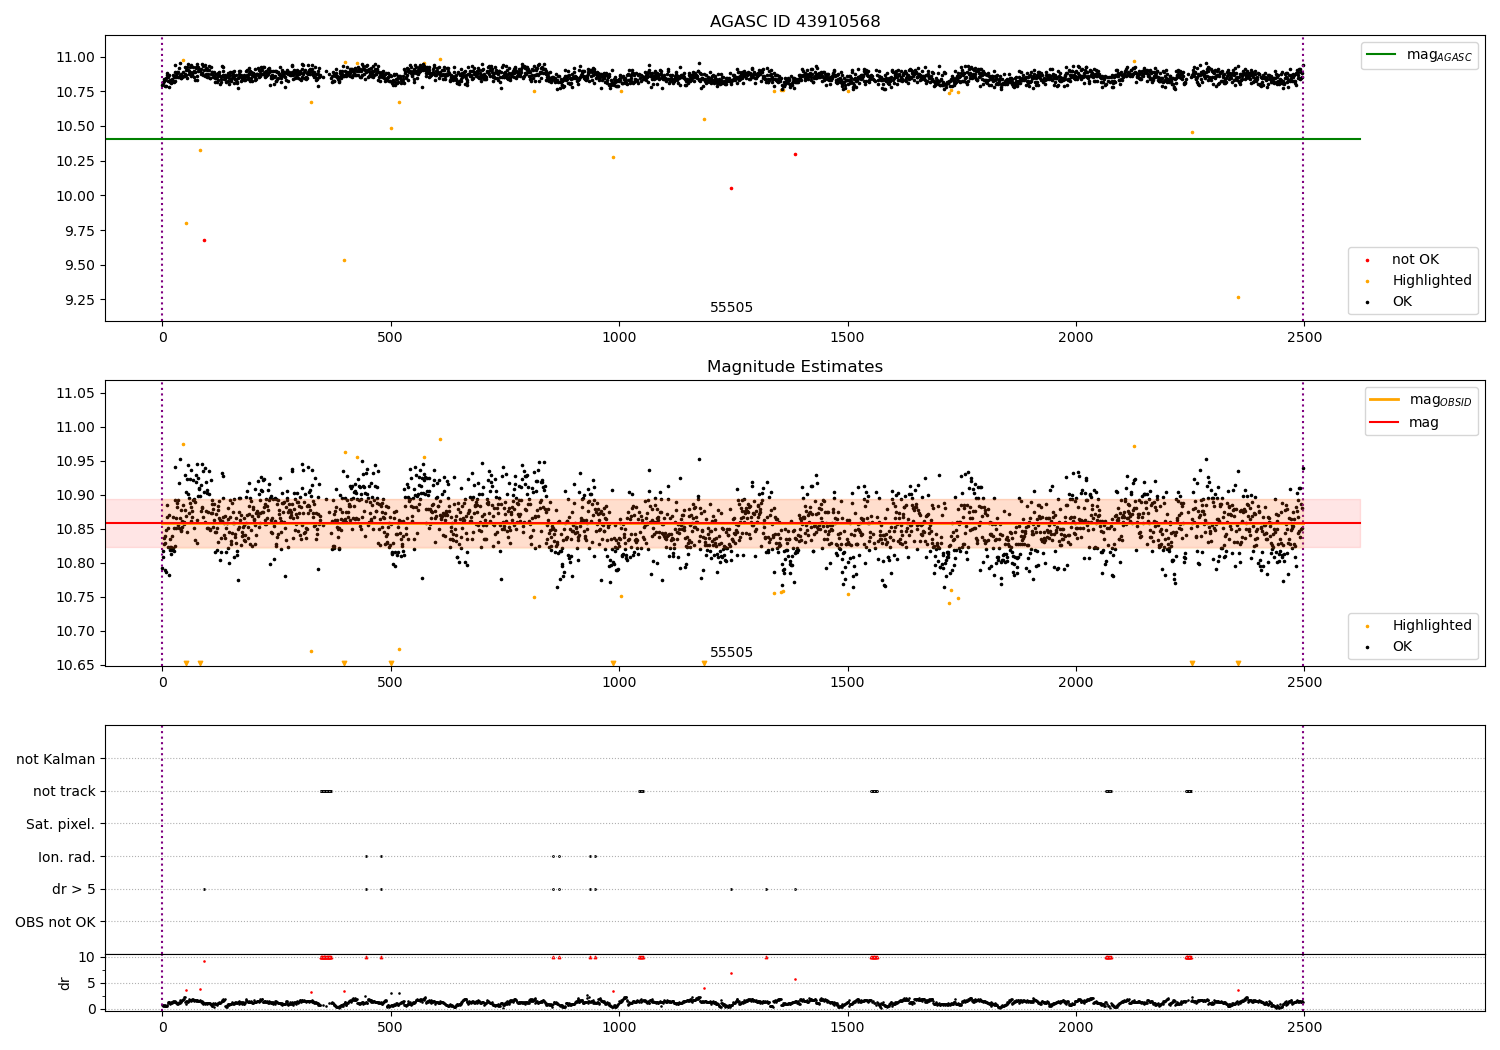This screenshot has height=1050, width=1500.
Task: Click the 'AGASC ID 43910568' plot title
Action: pos(795,22)
